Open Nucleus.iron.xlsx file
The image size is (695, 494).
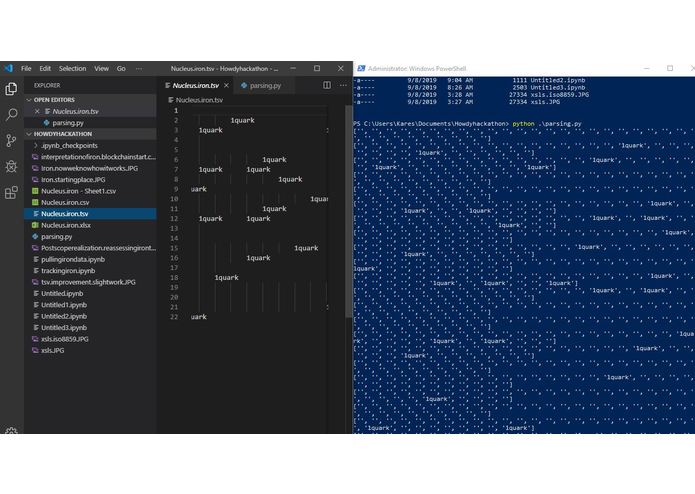pos(90,225)
